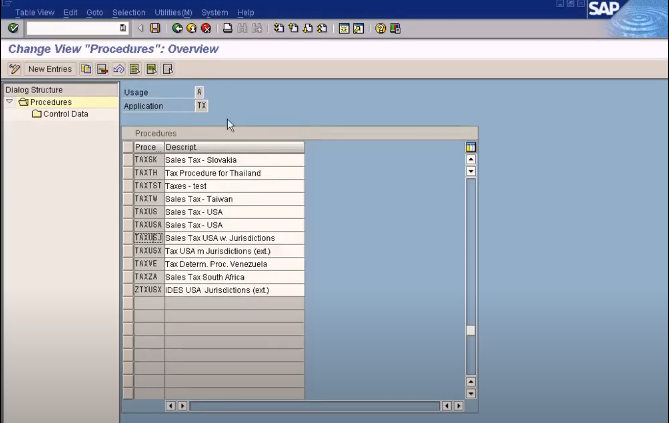Open the Help menu
The image size is (669, 423).
coord(246,12)
